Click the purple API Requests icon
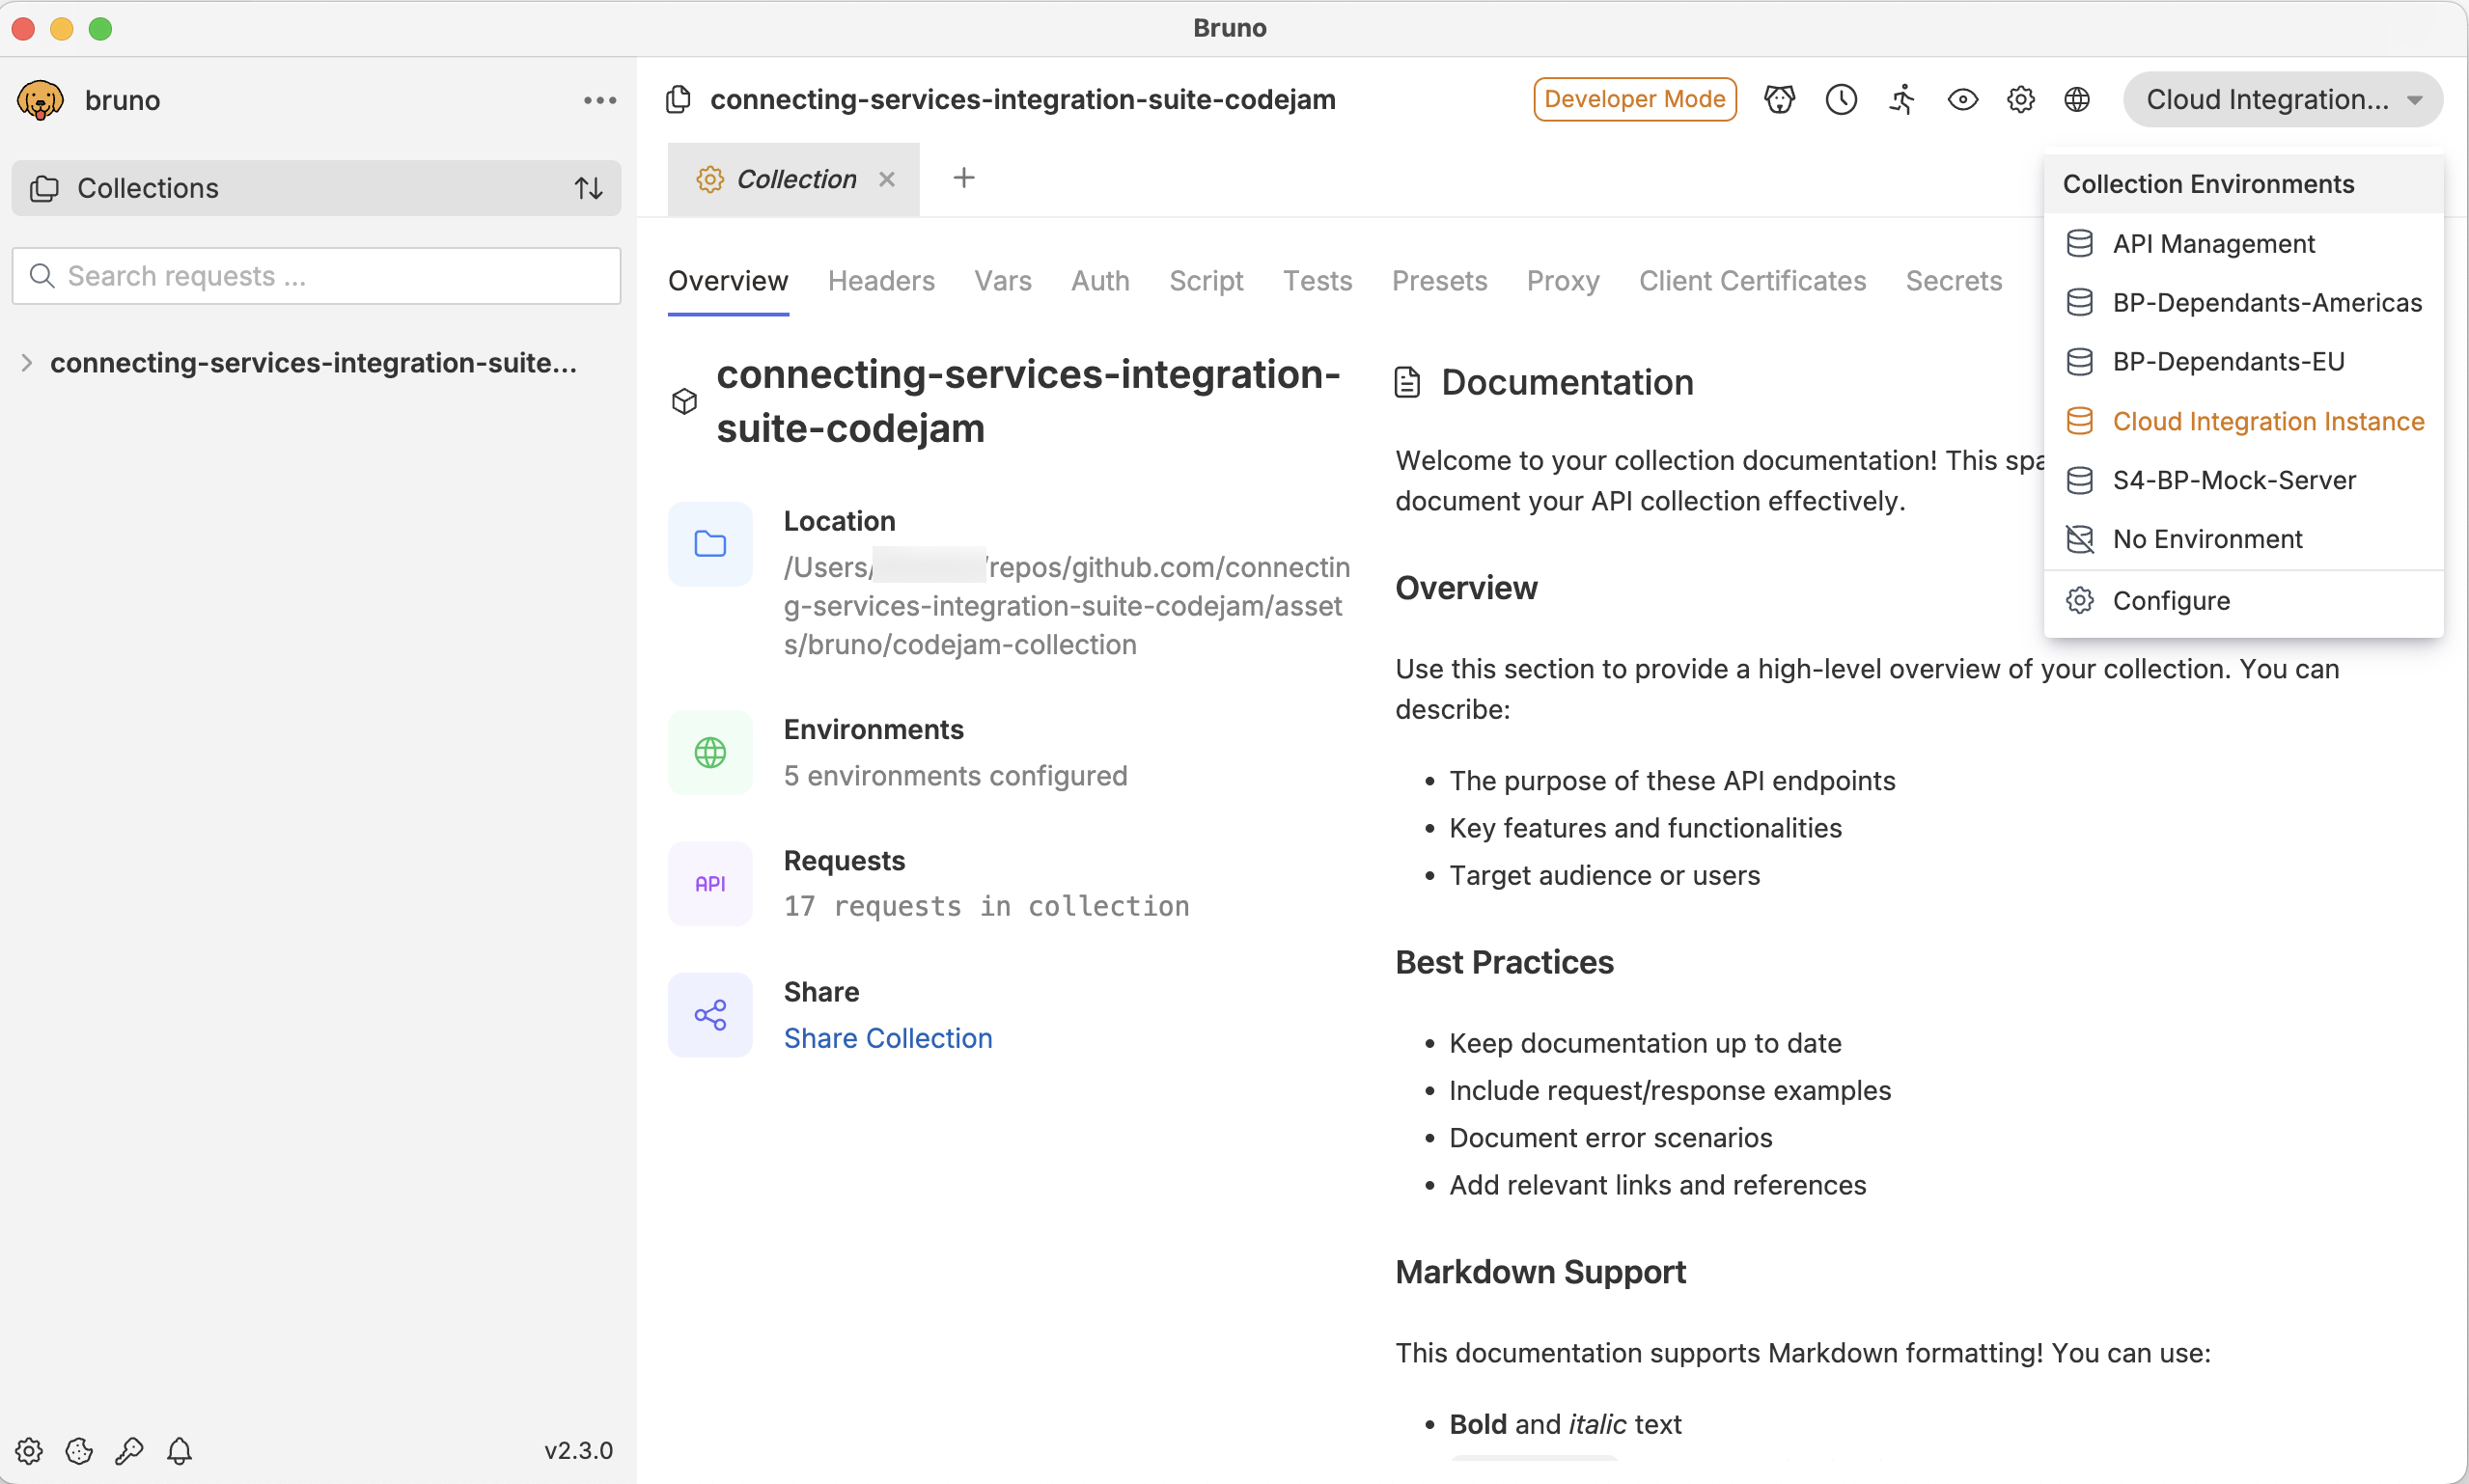Viewport: 2469px width, 1484px height. tap(710, 884)
